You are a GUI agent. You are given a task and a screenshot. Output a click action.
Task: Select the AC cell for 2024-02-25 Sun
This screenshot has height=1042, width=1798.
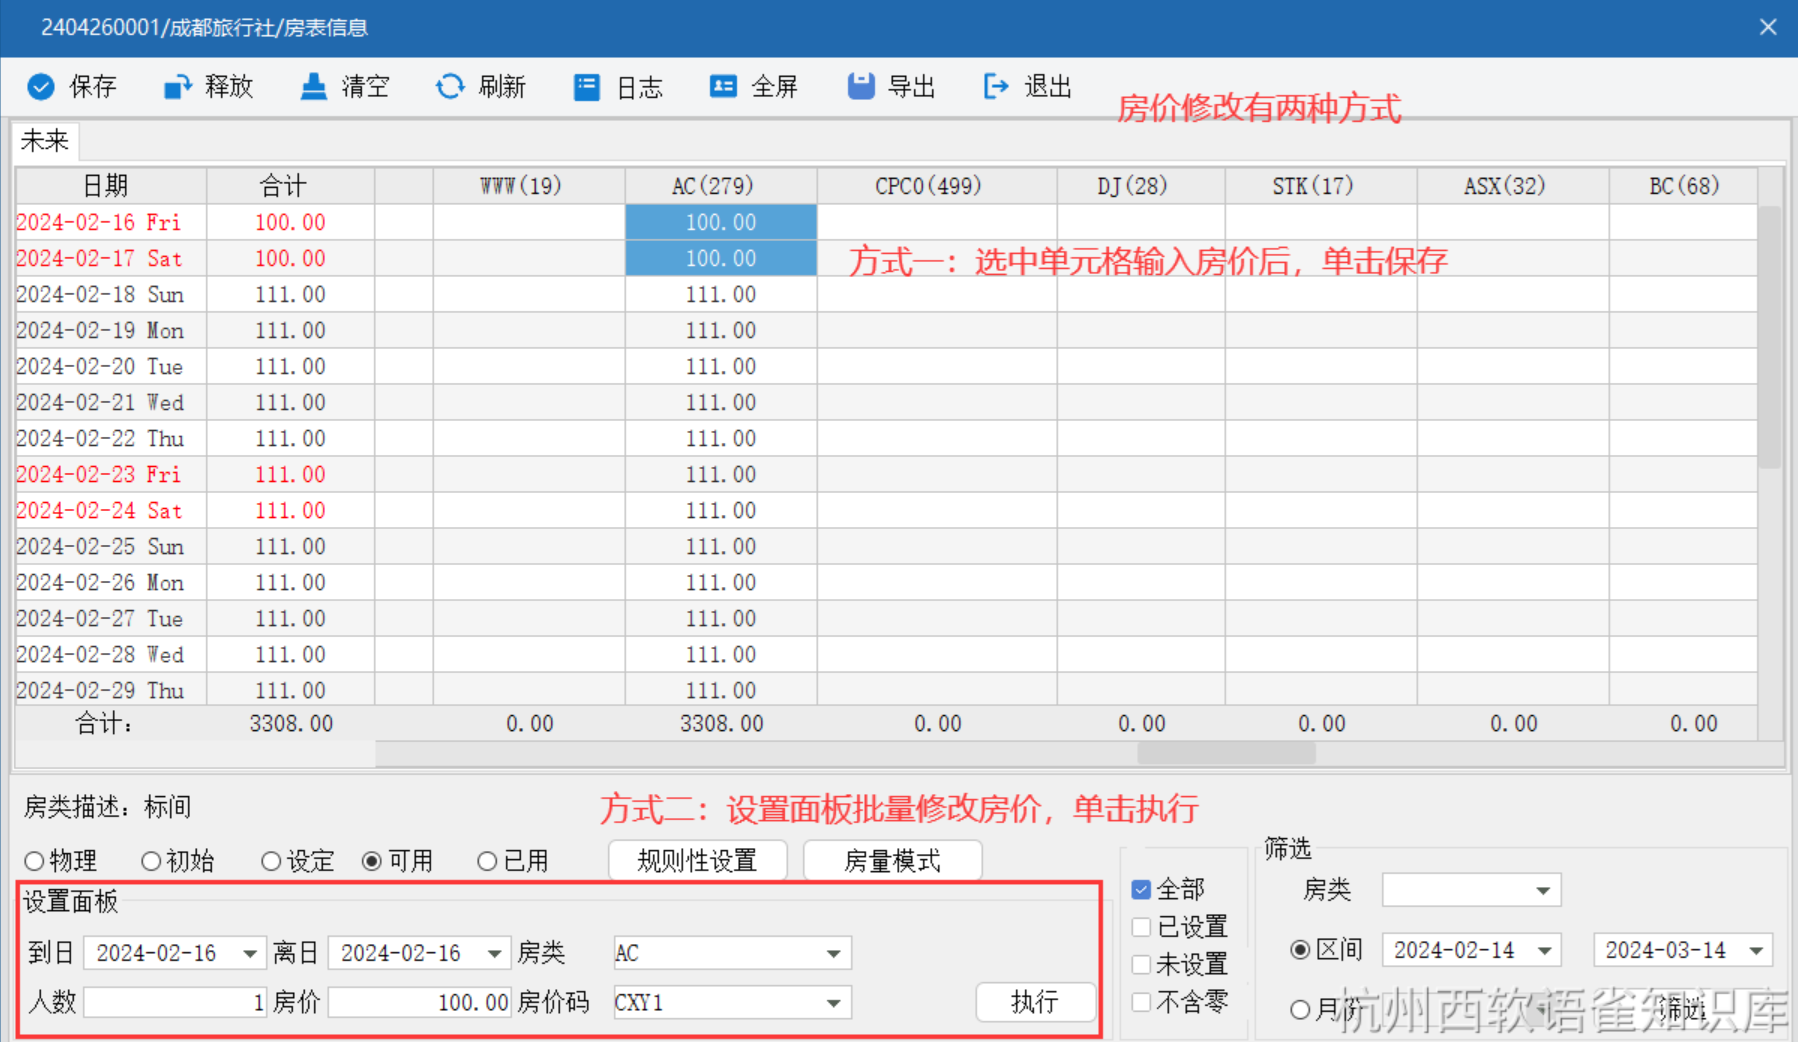(721, 546)
